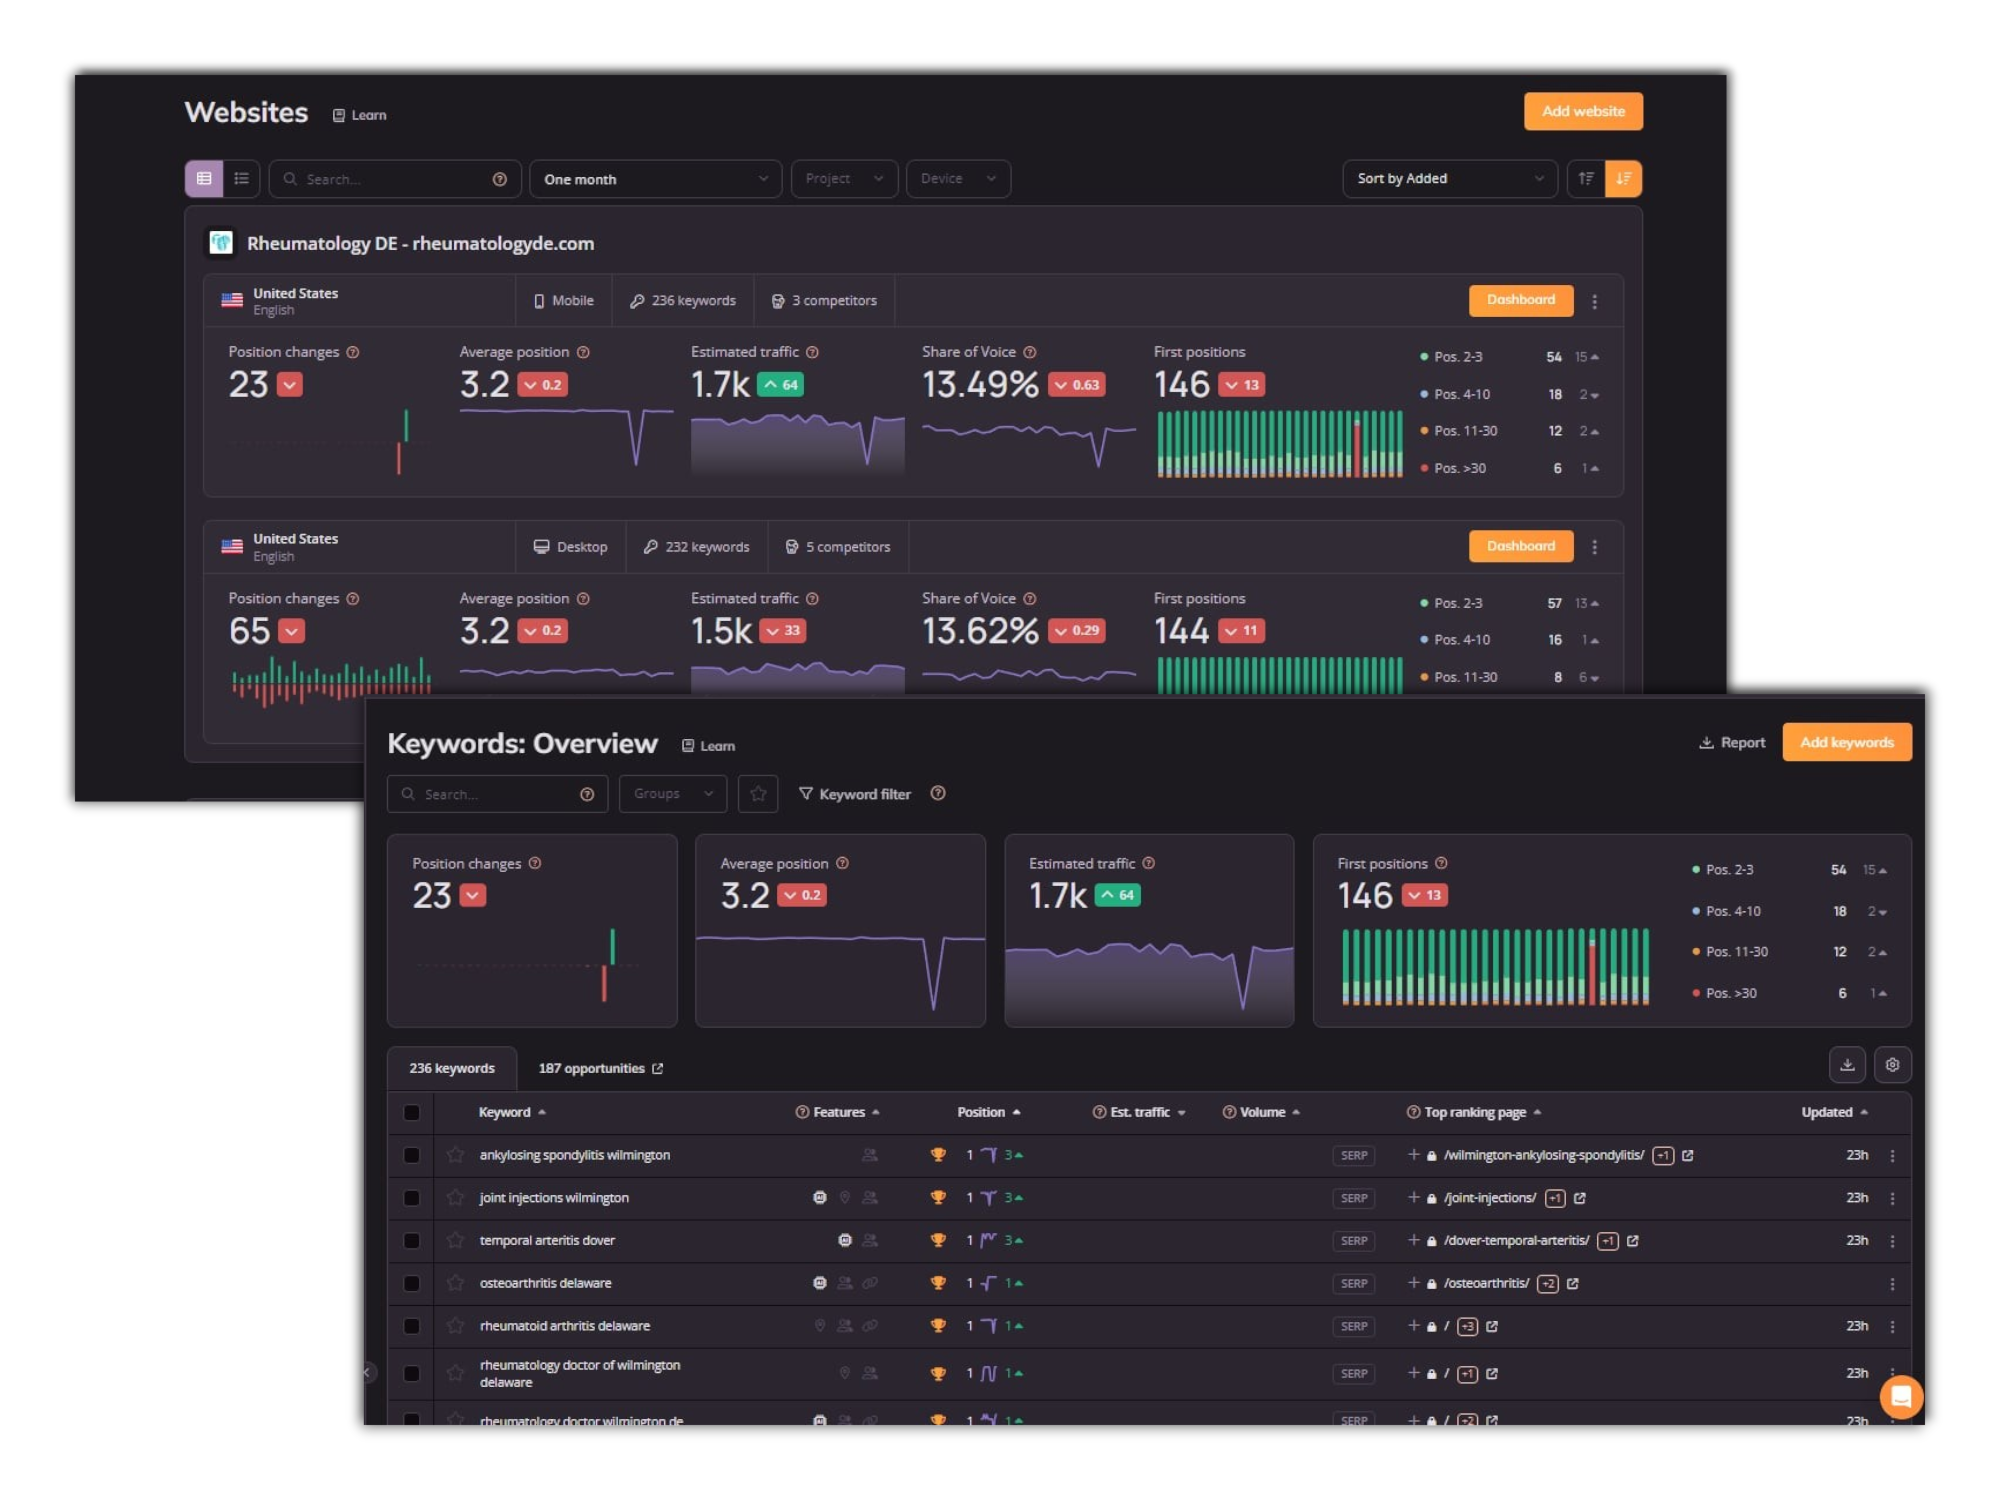Screen dimensions: 2000x1500
Task: Select the 236 keywords tab
Action: [x=452, y=1069]
